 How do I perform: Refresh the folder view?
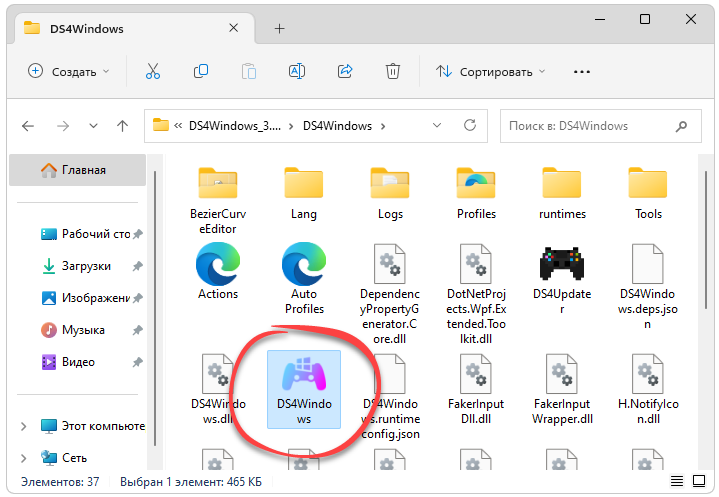click(x=470, y=125)
